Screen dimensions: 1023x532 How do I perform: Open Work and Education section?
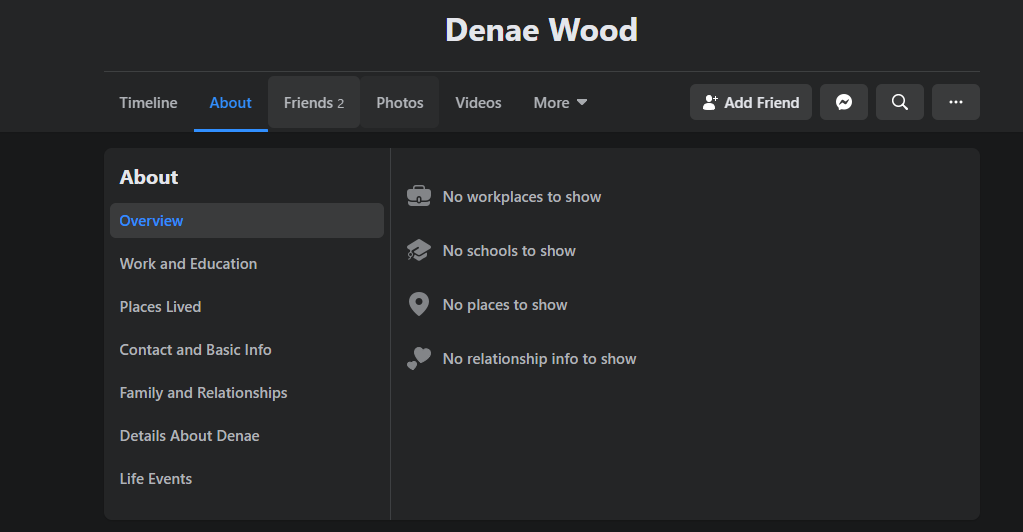tap(247, 264)
